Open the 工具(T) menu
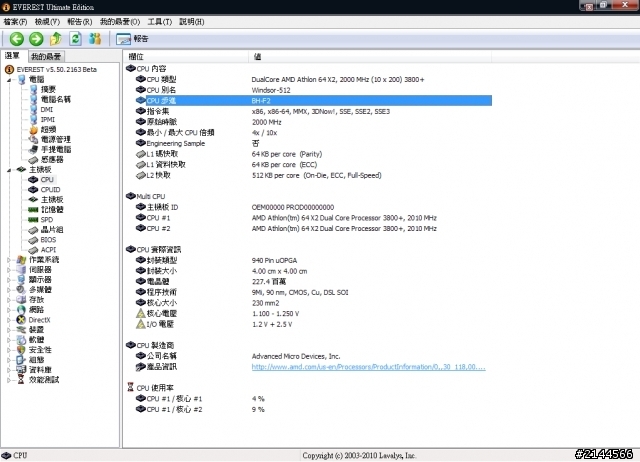 160,22
